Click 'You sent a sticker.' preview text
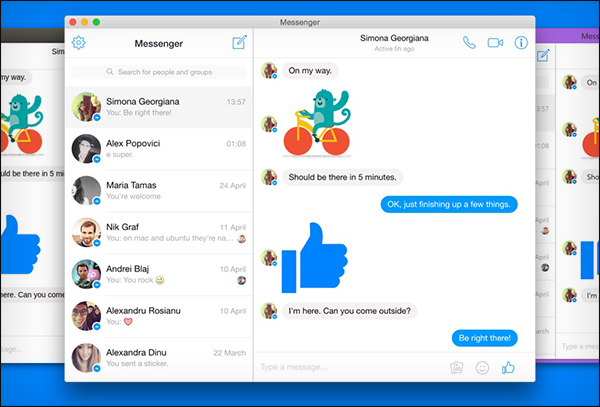The width and height of the screenshot is (600, 407). [x=137, y=363]
